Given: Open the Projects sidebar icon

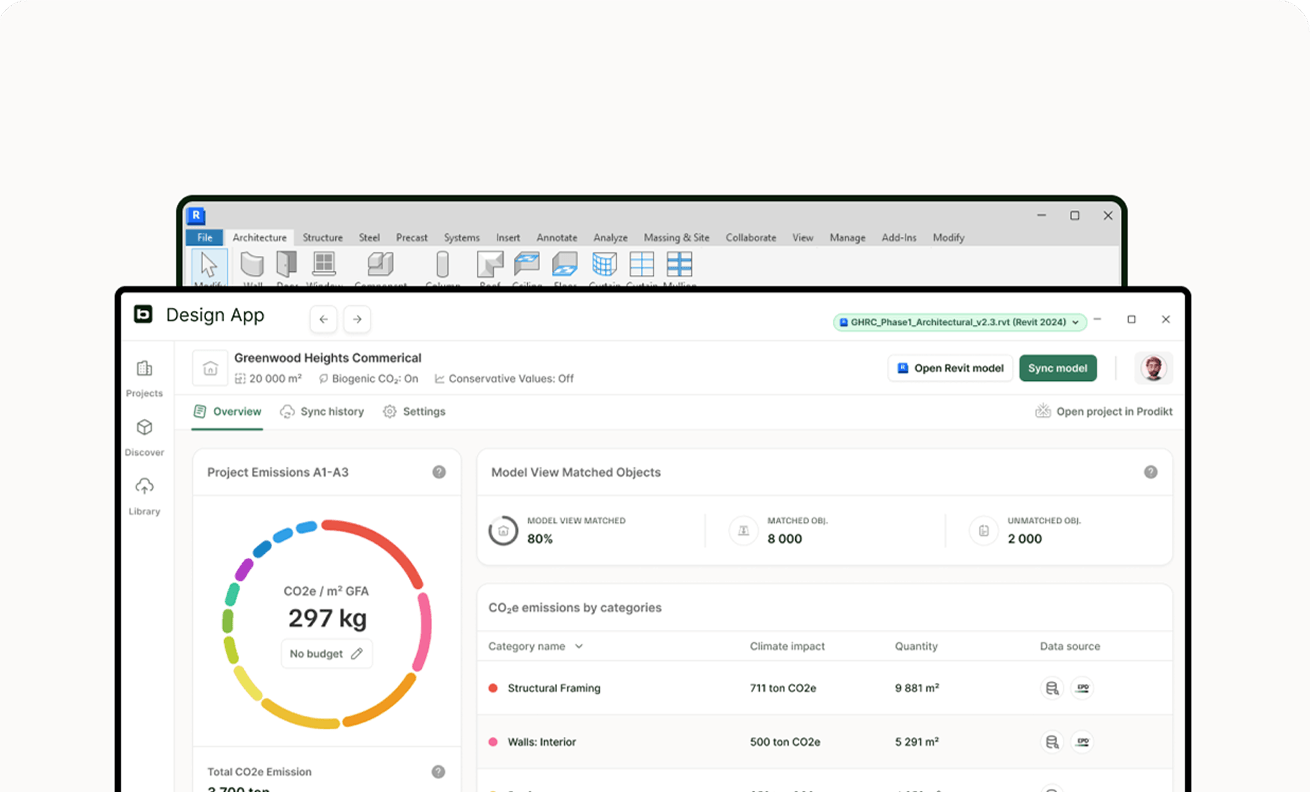Looking at the screenshot, I should [144, 369].
